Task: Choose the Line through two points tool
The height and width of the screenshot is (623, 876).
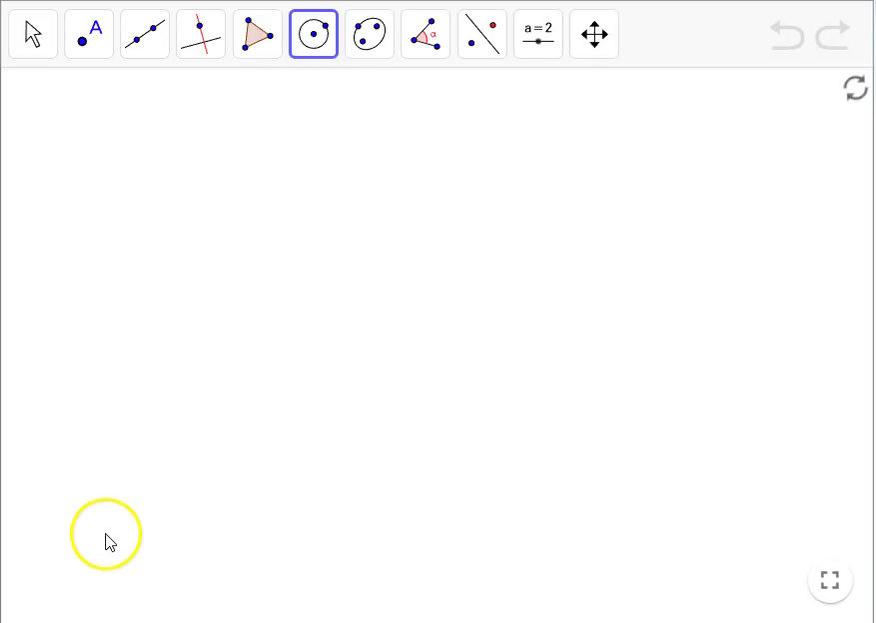Action: pos(145,34)
